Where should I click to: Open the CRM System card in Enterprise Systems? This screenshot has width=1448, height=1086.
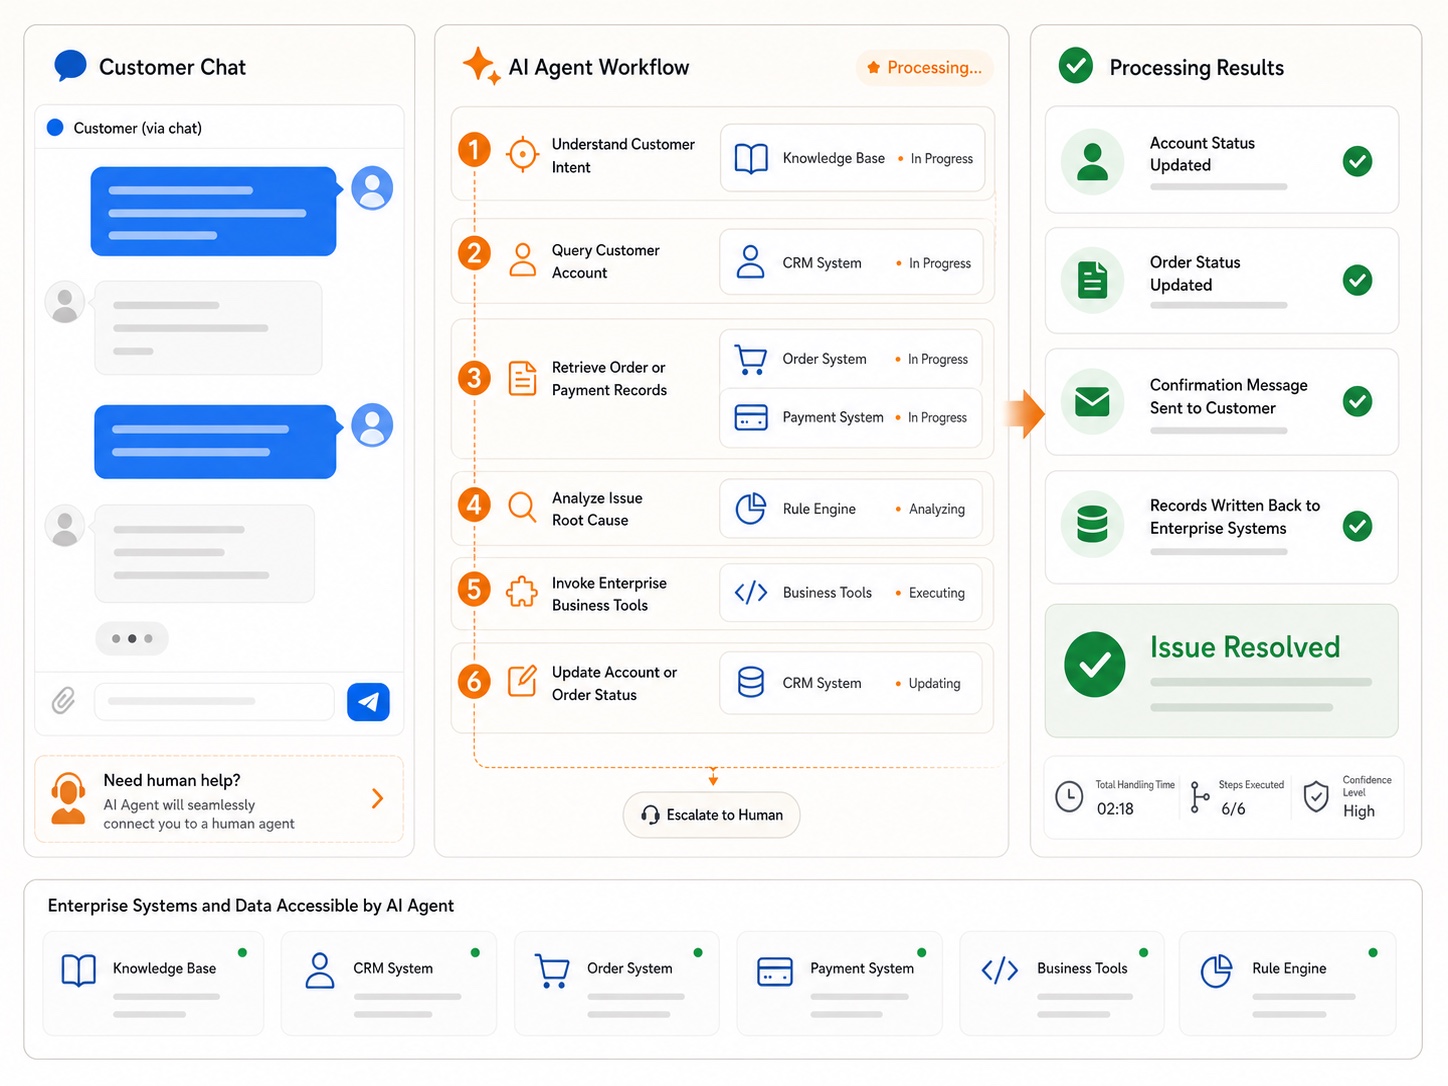(389, 983)
